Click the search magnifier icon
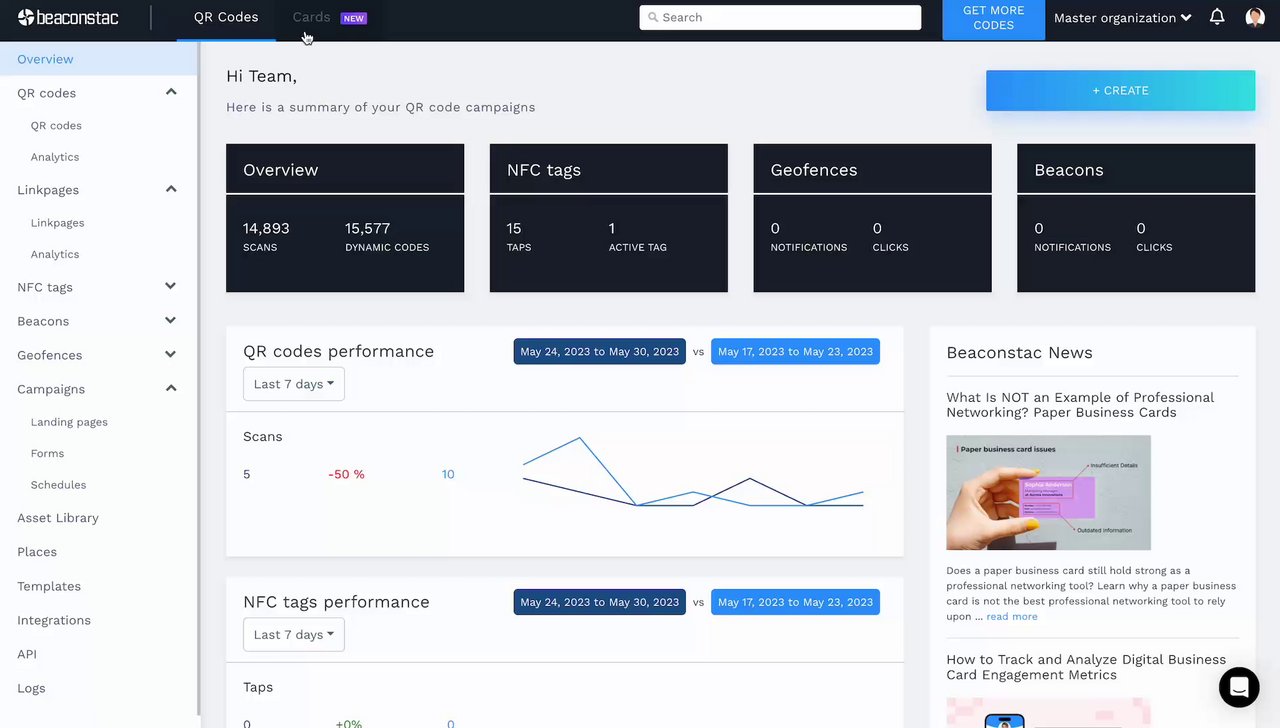Viewport: 1280px width, 728px height. [x=653, y=17]
